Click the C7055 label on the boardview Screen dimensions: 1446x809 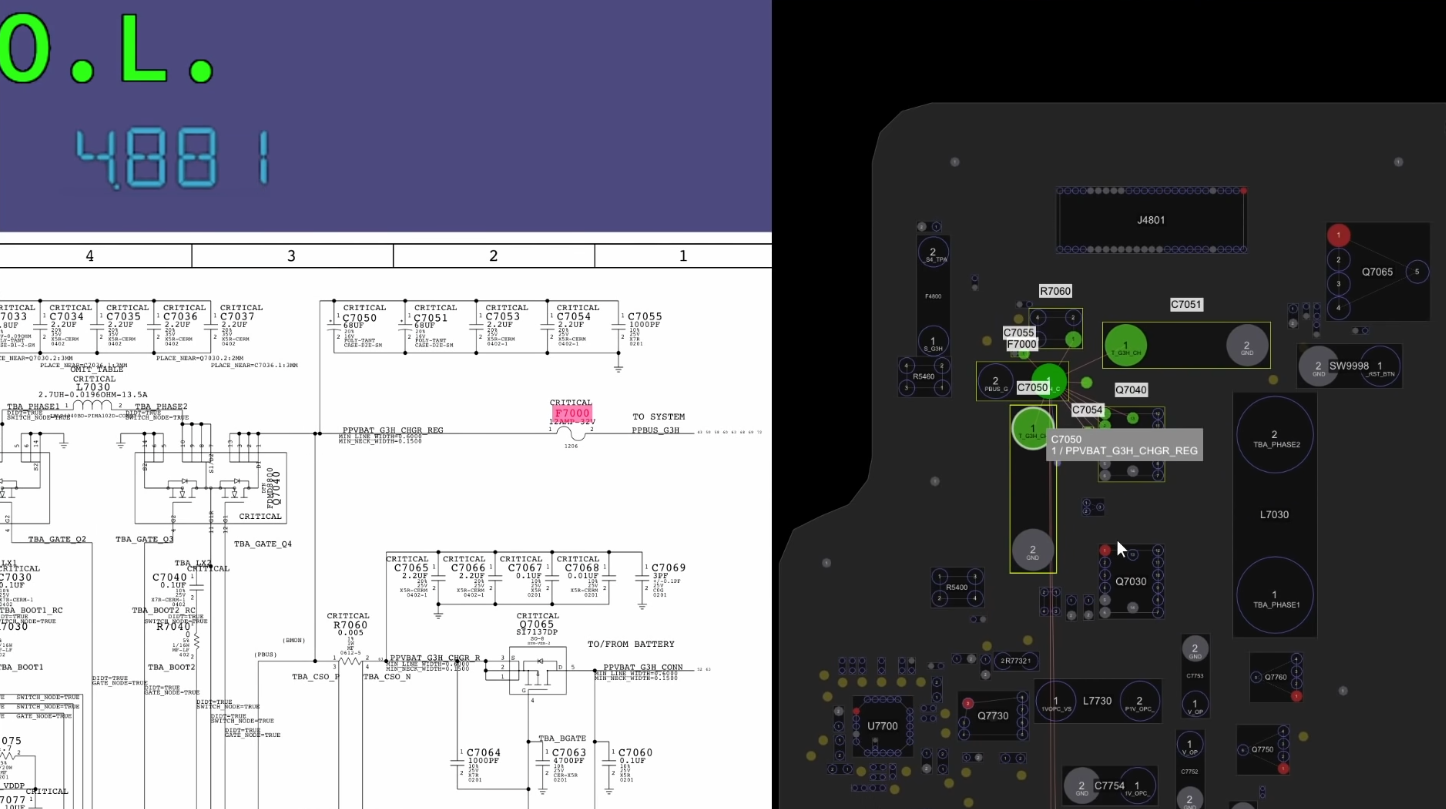point(1019,333)
